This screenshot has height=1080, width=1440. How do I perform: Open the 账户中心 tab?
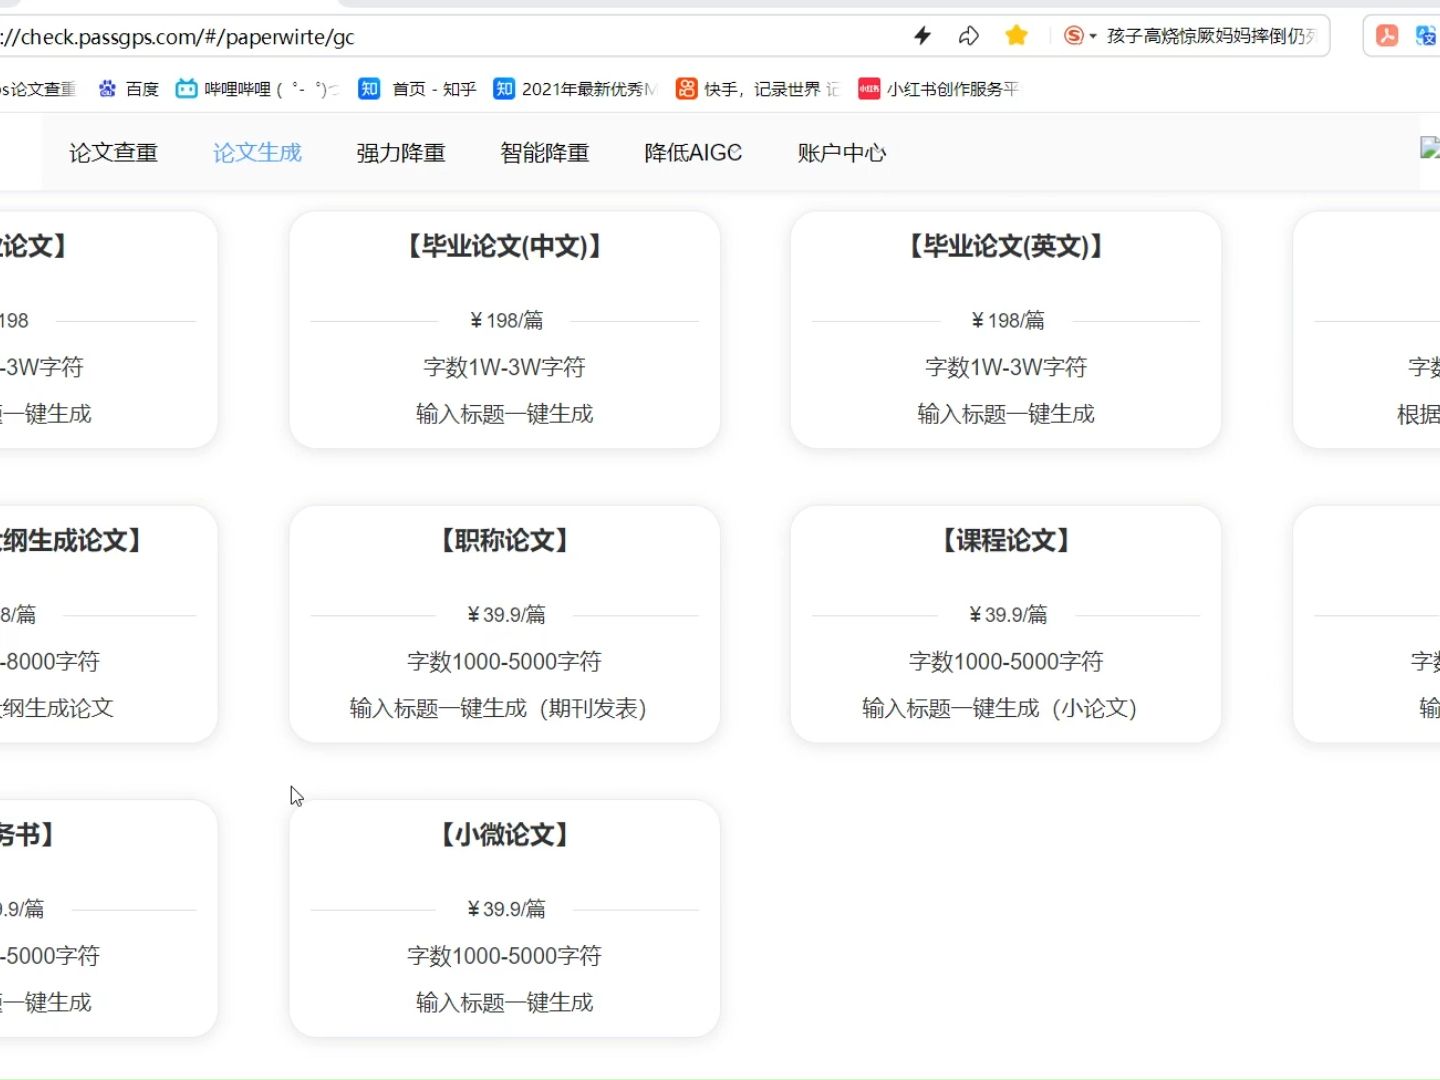coord(842,153)
